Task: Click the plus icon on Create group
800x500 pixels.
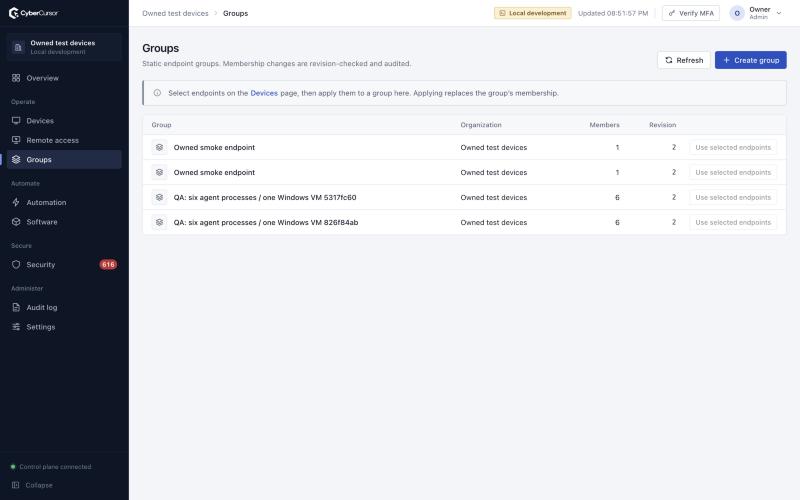Action: [727, 60]
